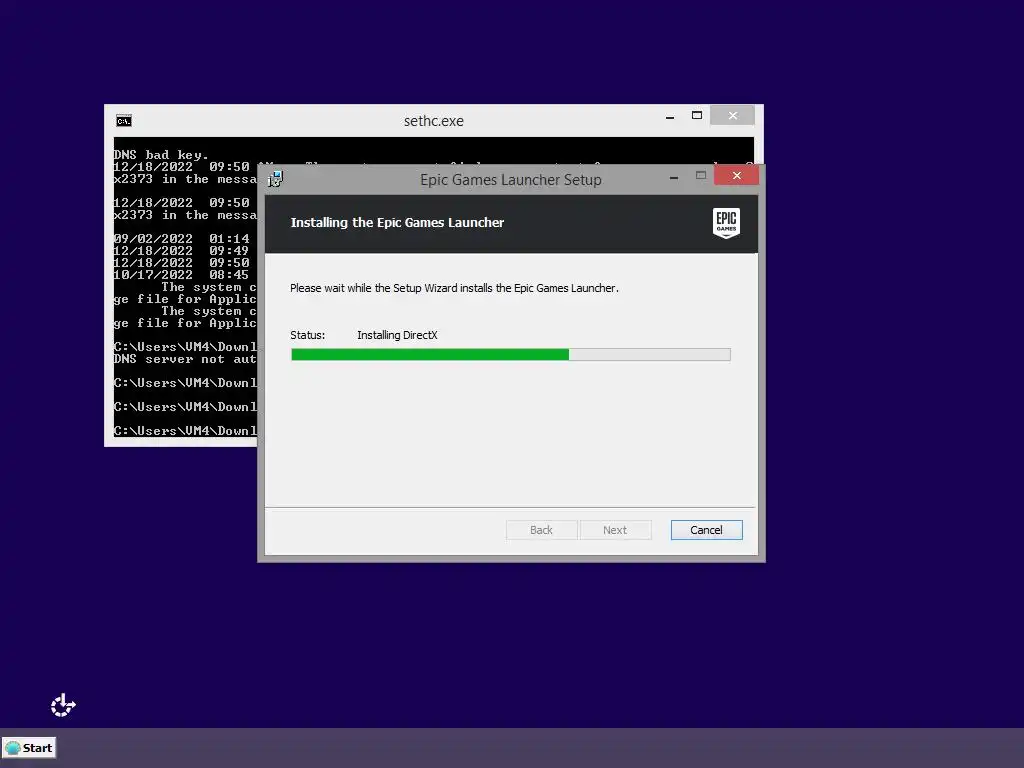Click the Start orb icon on the taskbar
Viewport: 1024px width, 768px height.
click(x=13, y=748)
